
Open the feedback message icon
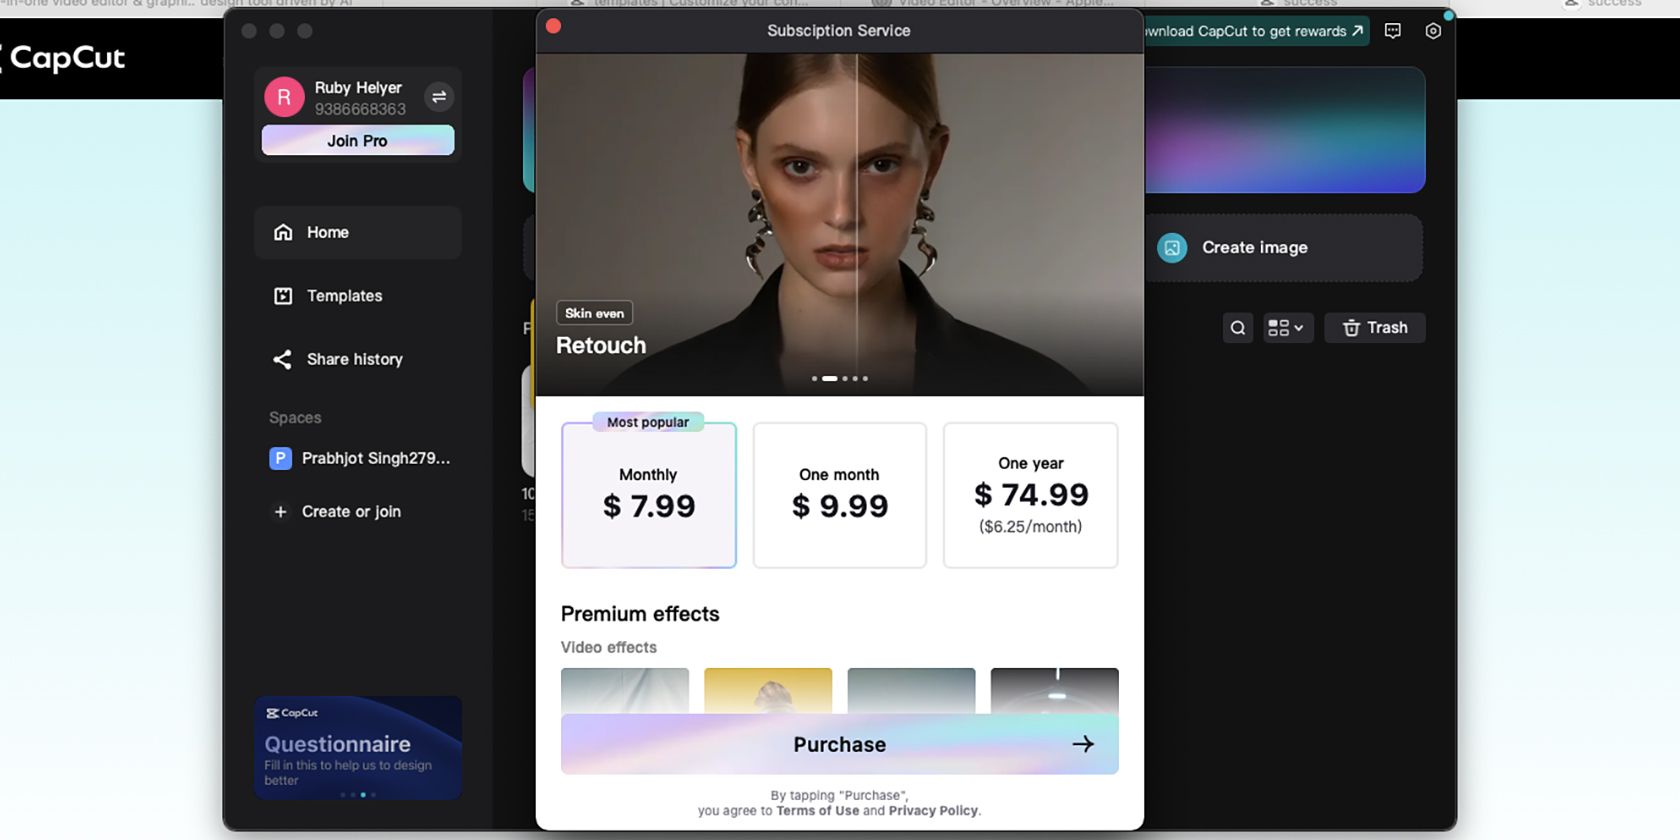point(1392,31)
